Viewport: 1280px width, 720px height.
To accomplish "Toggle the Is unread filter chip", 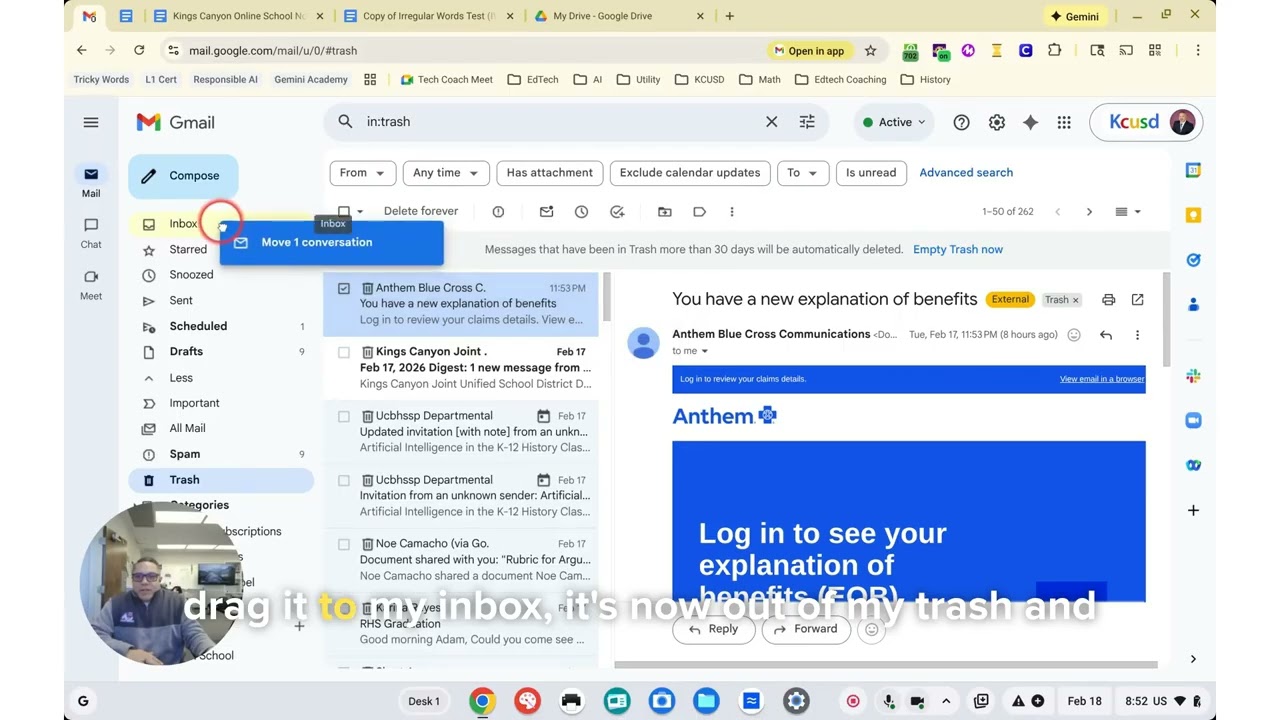I will coord(871,173).
